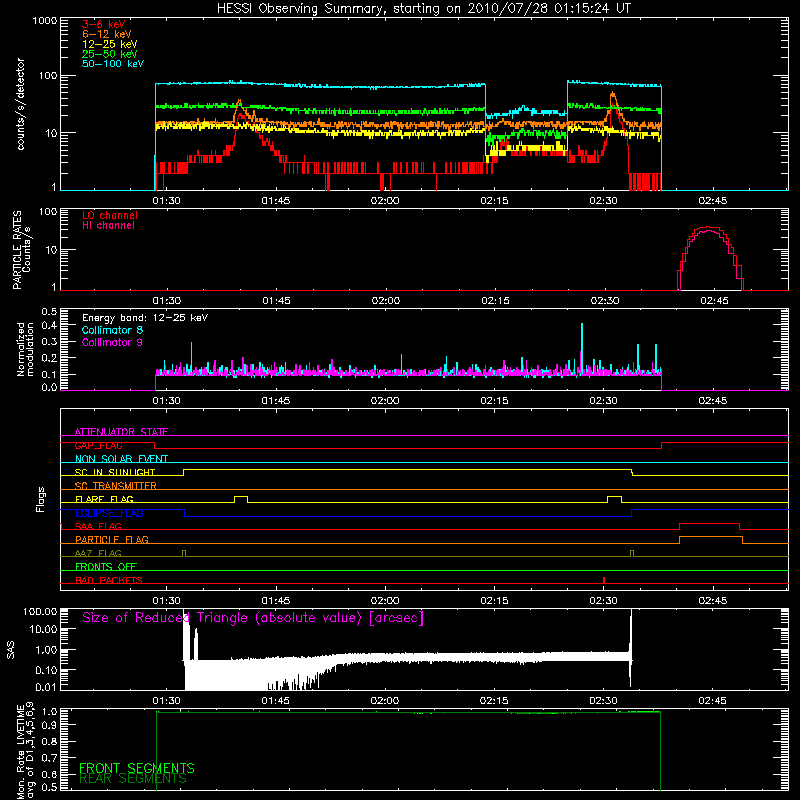The height and width of the screenshot is (800, 800).
Task: Click the tall Collimator 8 spike near 02:27
Action: [x=582, y=348]
